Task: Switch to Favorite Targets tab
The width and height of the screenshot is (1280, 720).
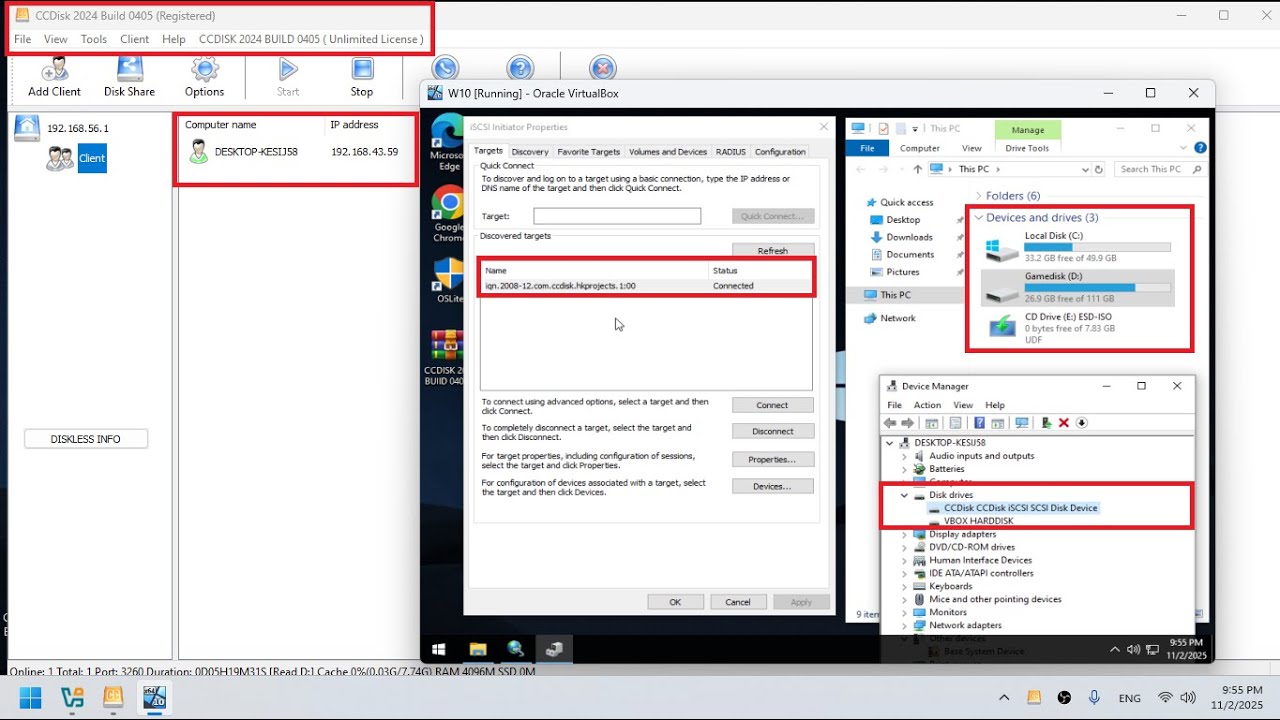Action: point(589,152)
